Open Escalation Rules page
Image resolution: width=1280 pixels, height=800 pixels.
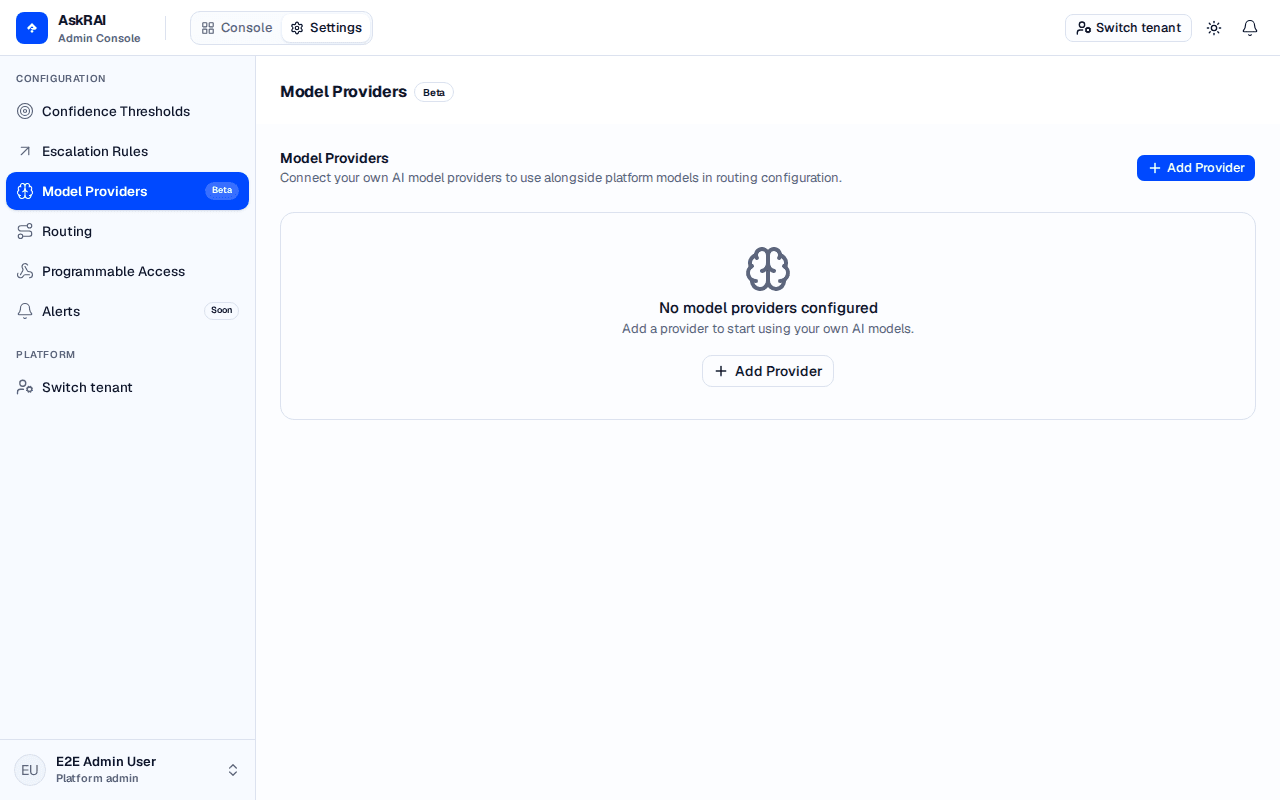click(127, 151)
